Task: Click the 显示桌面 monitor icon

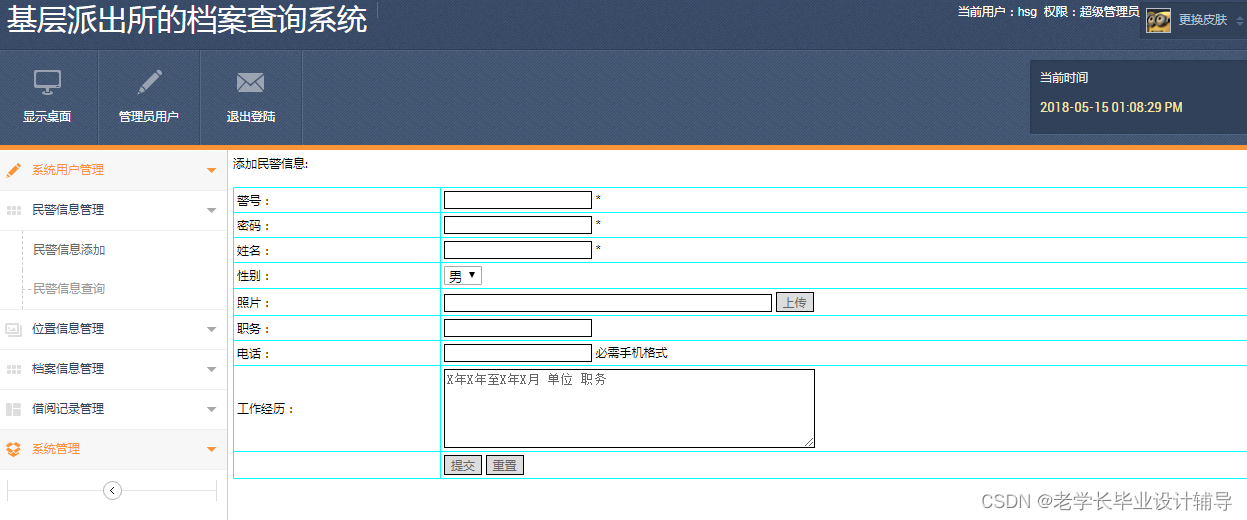Action: [x=47, y=82]
